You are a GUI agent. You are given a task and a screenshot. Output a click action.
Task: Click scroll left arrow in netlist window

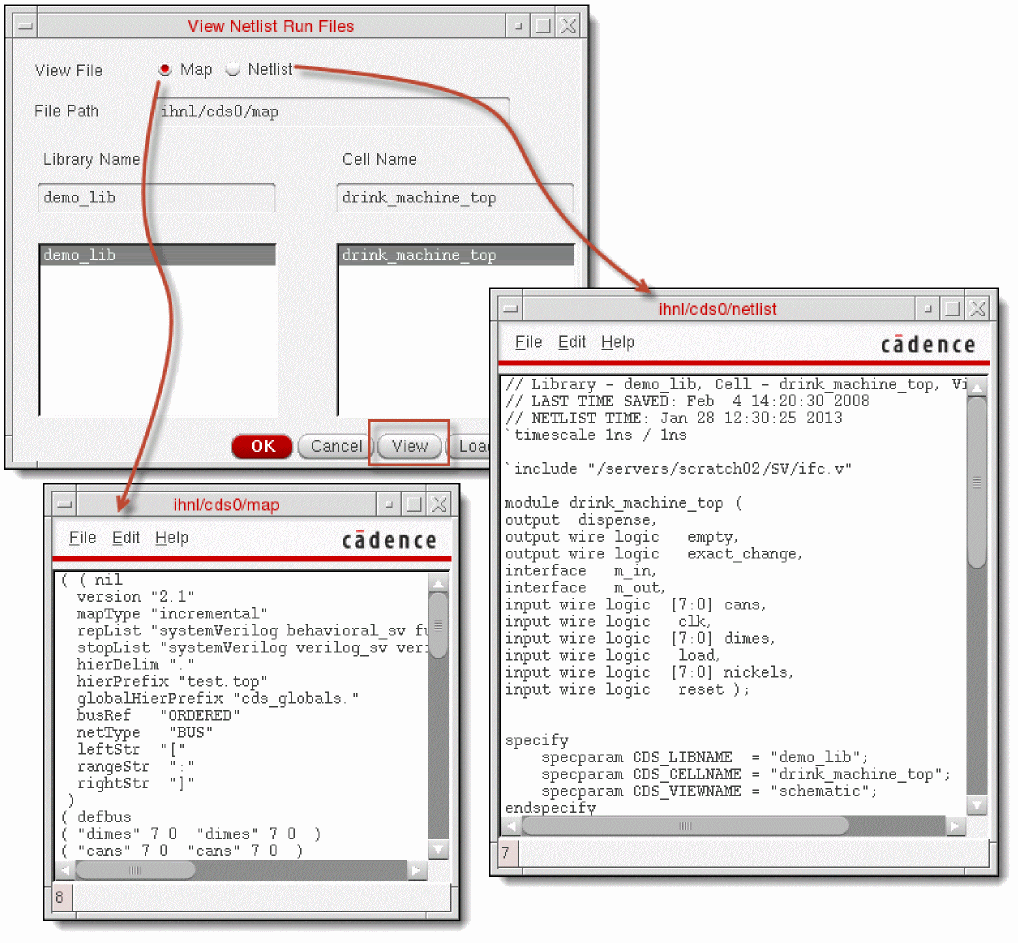pyautogui.click(x=512, y=826)
